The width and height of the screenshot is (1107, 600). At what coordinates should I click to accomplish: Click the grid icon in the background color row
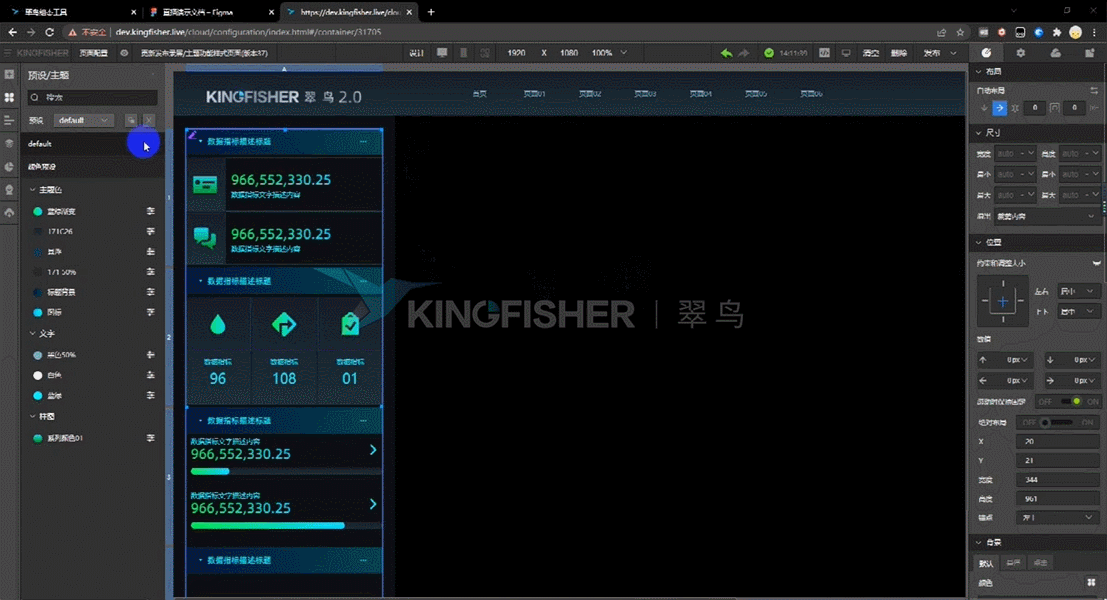pyautogui.click(x=1091, y=582)
